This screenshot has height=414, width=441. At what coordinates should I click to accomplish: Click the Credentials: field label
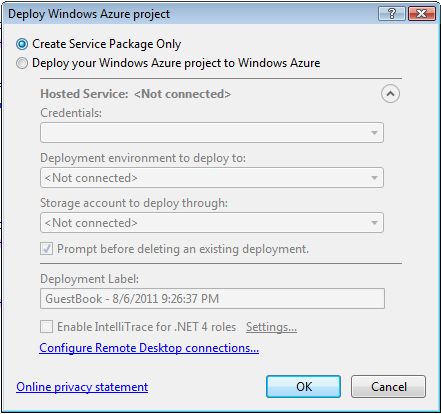coord(71,113)
